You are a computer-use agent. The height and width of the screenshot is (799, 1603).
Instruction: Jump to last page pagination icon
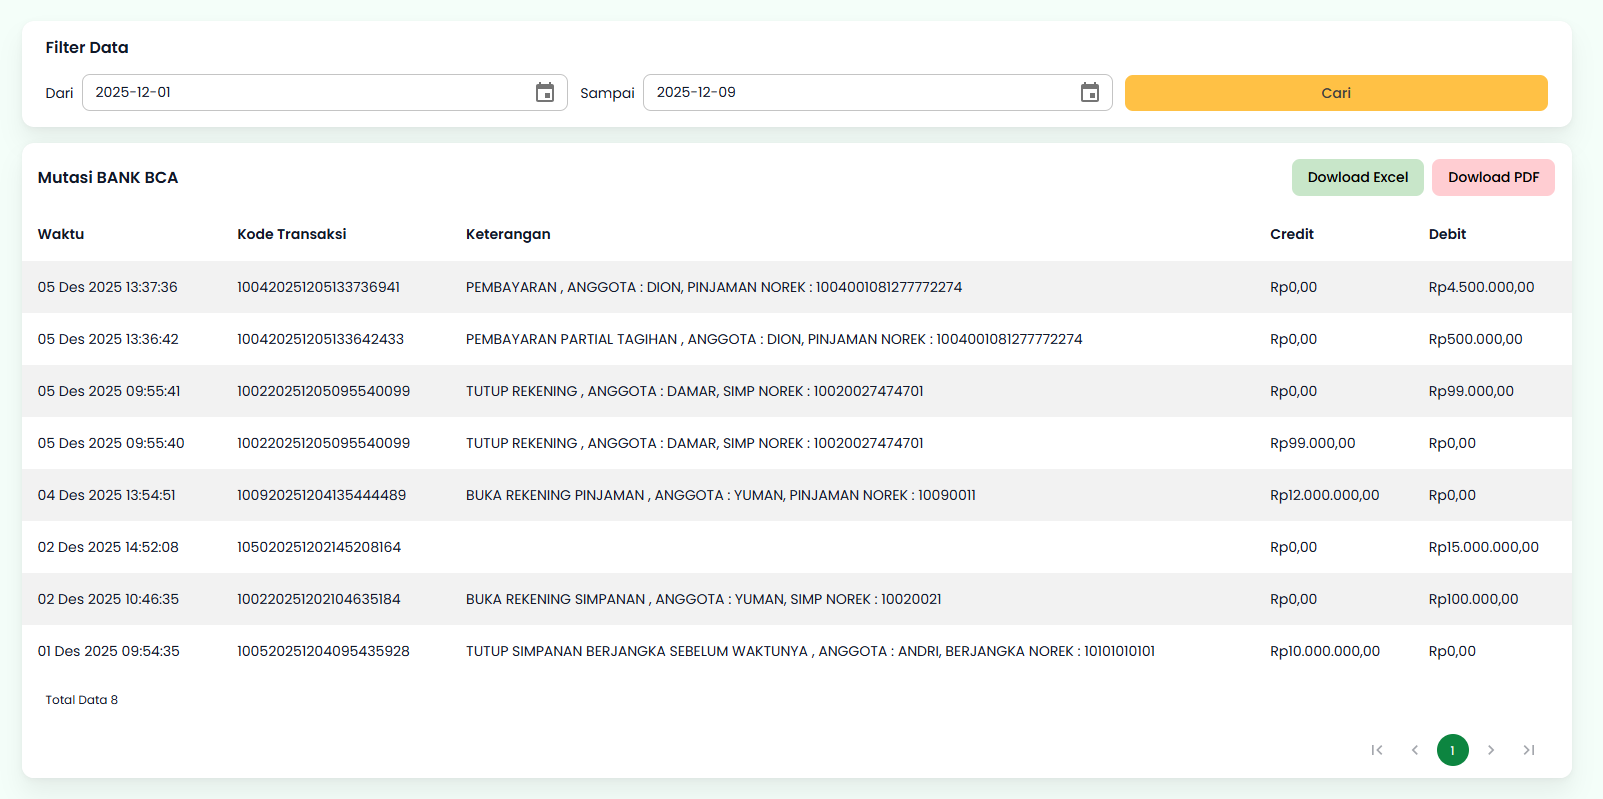1529,750
